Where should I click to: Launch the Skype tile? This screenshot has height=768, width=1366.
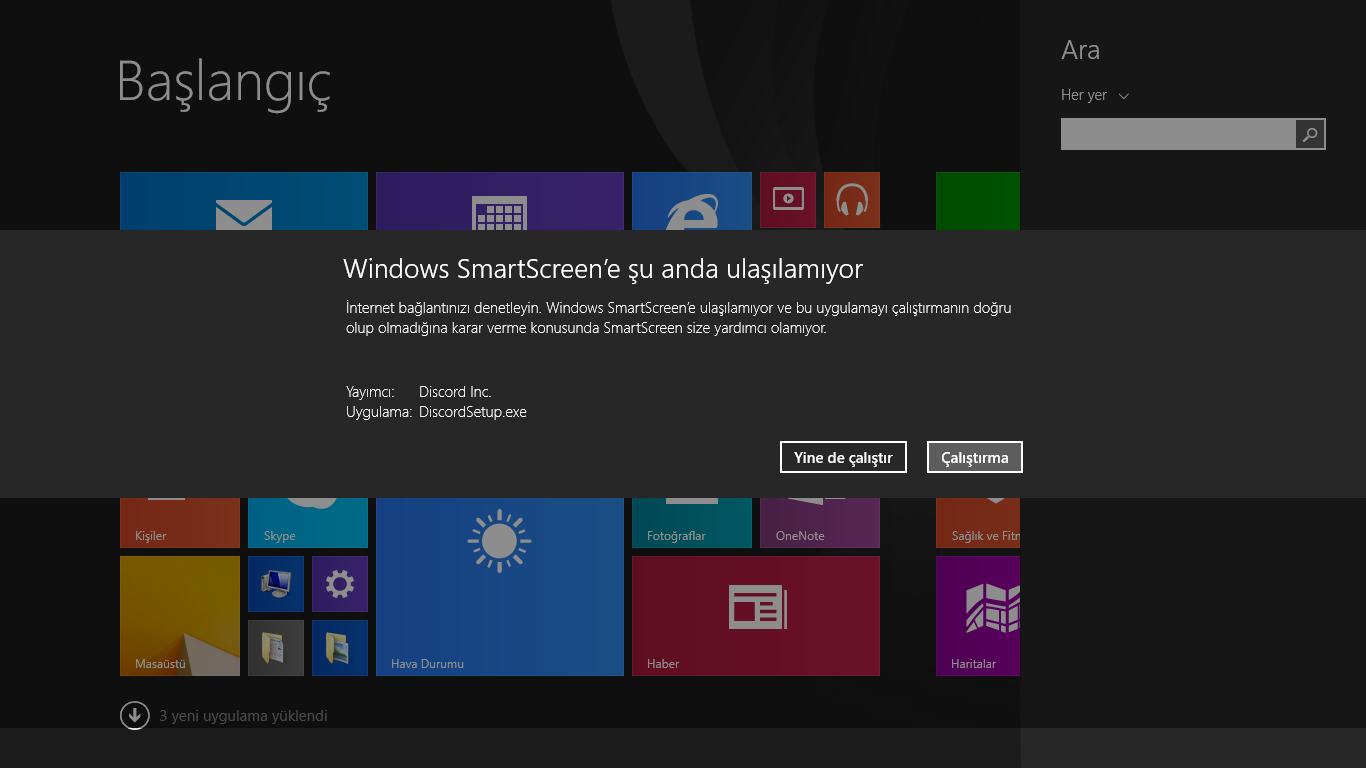(308, 523)
